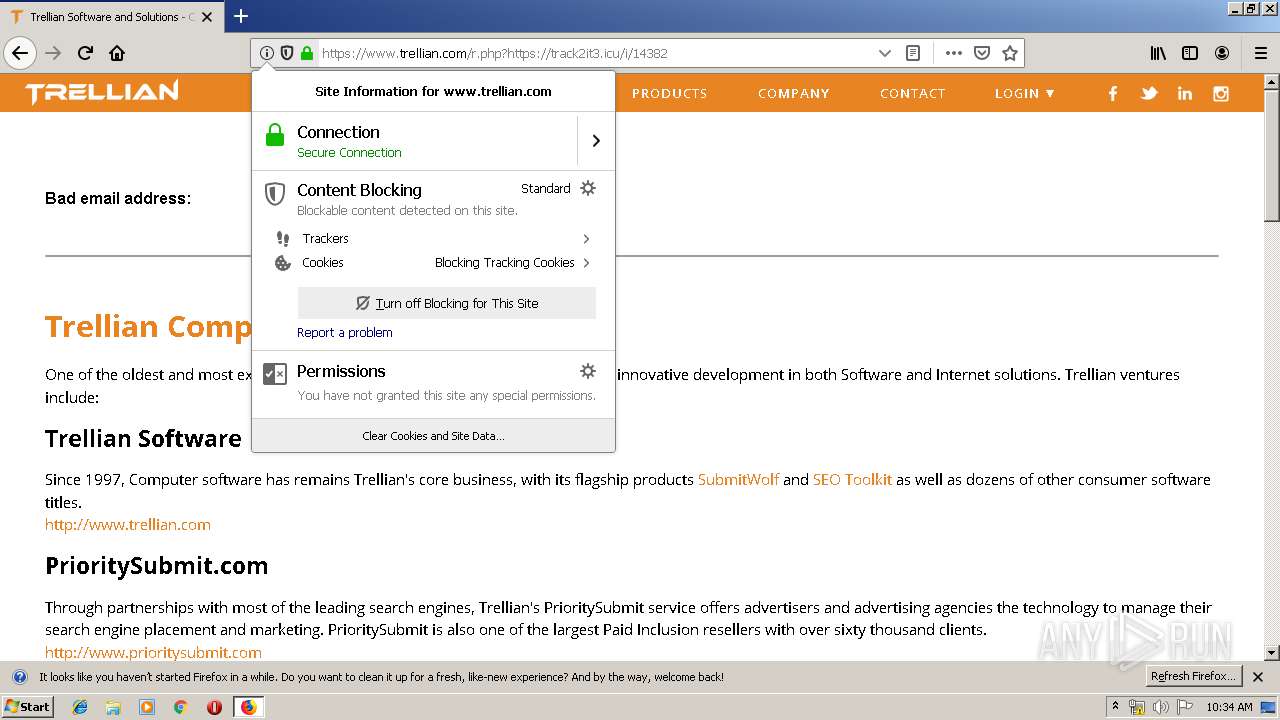Close the Trellian Software and Solutions tab

(x=207, y=17)
